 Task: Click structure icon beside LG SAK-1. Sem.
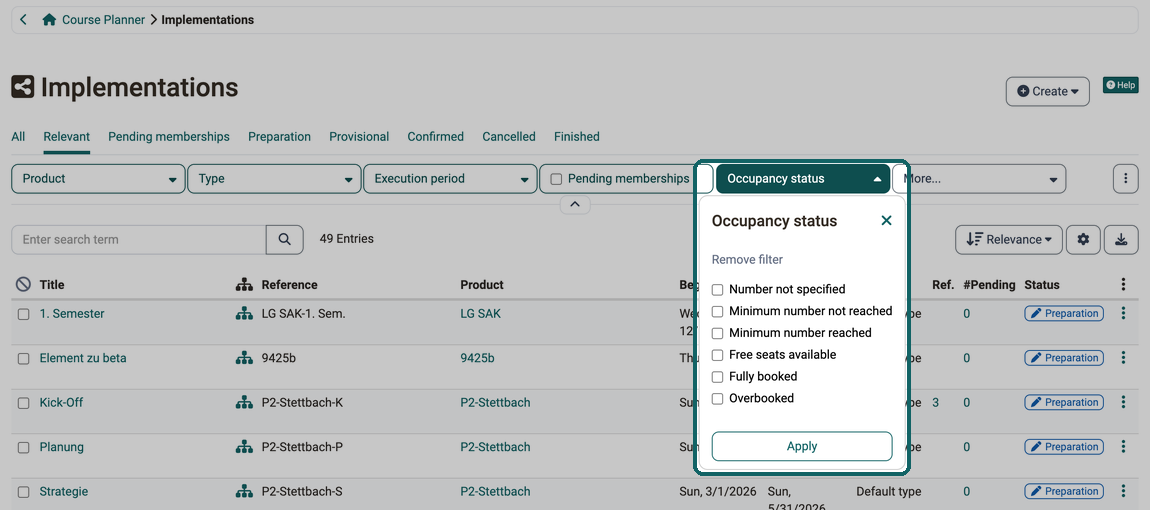pyautogui.click(x=243, y=314)
